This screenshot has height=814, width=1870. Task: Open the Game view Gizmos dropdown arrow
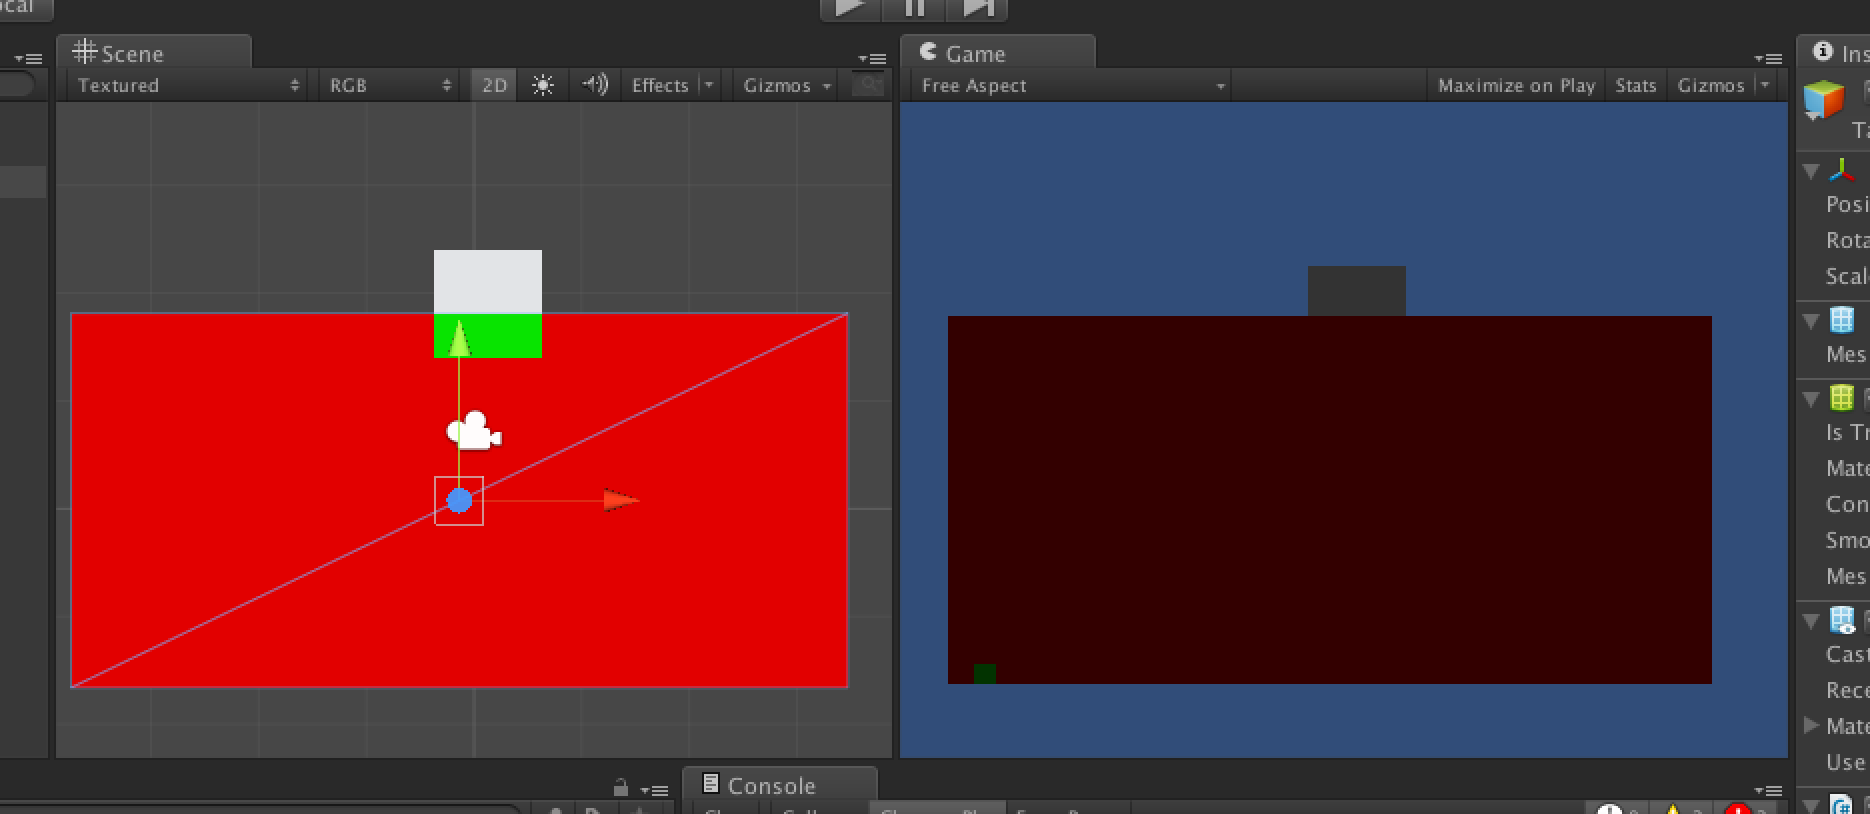pyautogui.click(x=1765, y=85)
